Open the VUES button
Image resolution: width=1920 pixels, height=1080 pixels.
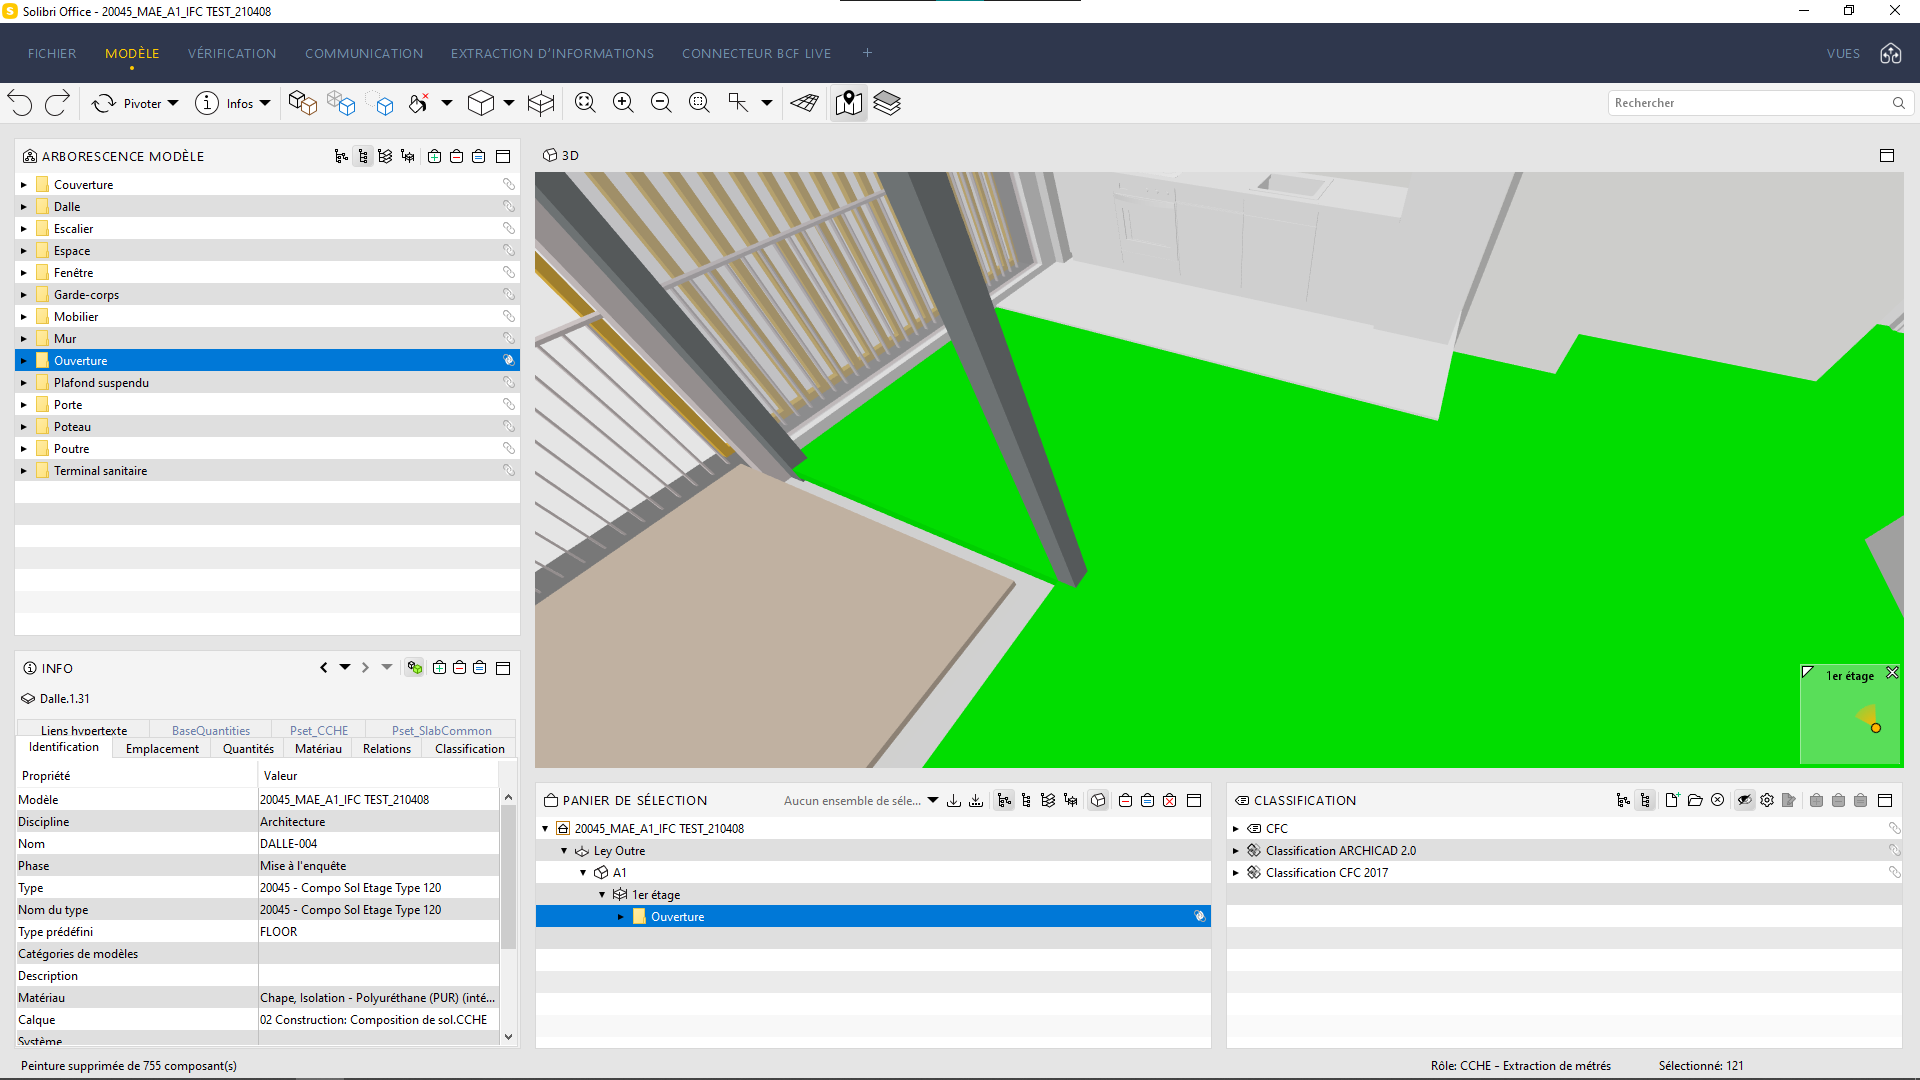1843,53
